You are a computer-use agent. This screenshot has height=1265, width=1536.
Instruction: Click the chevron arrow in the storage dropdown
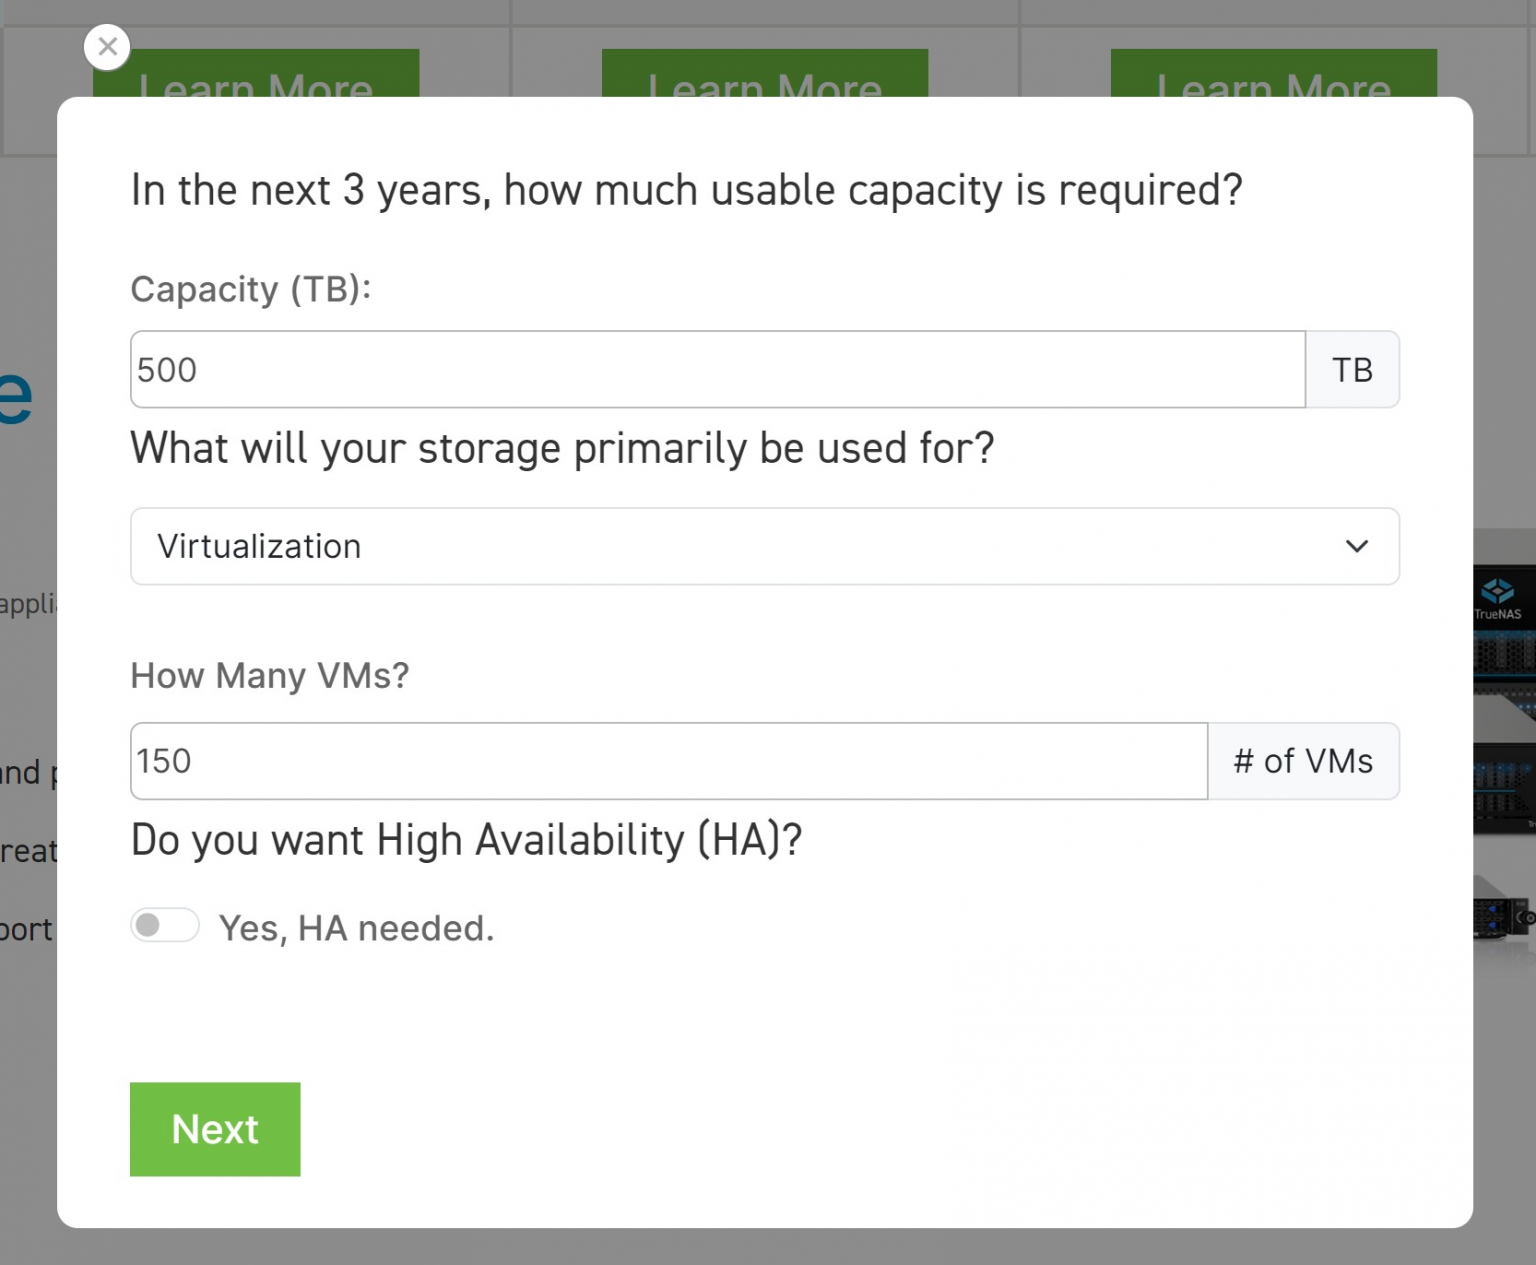coord(1356,546)
